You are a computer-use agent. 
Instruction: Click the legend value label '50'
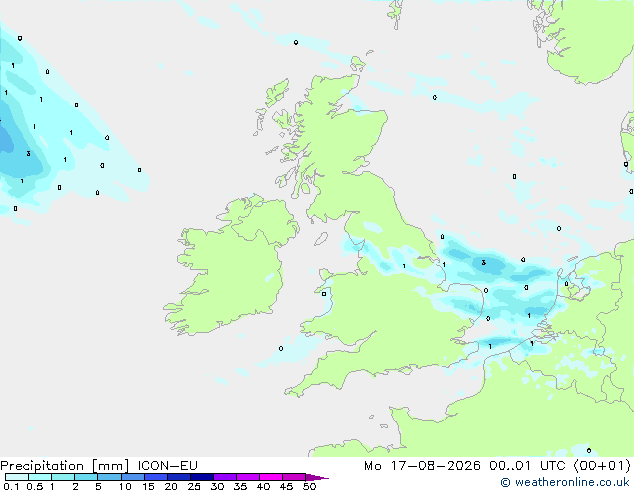pyautogui.click(x=309, y=486)
